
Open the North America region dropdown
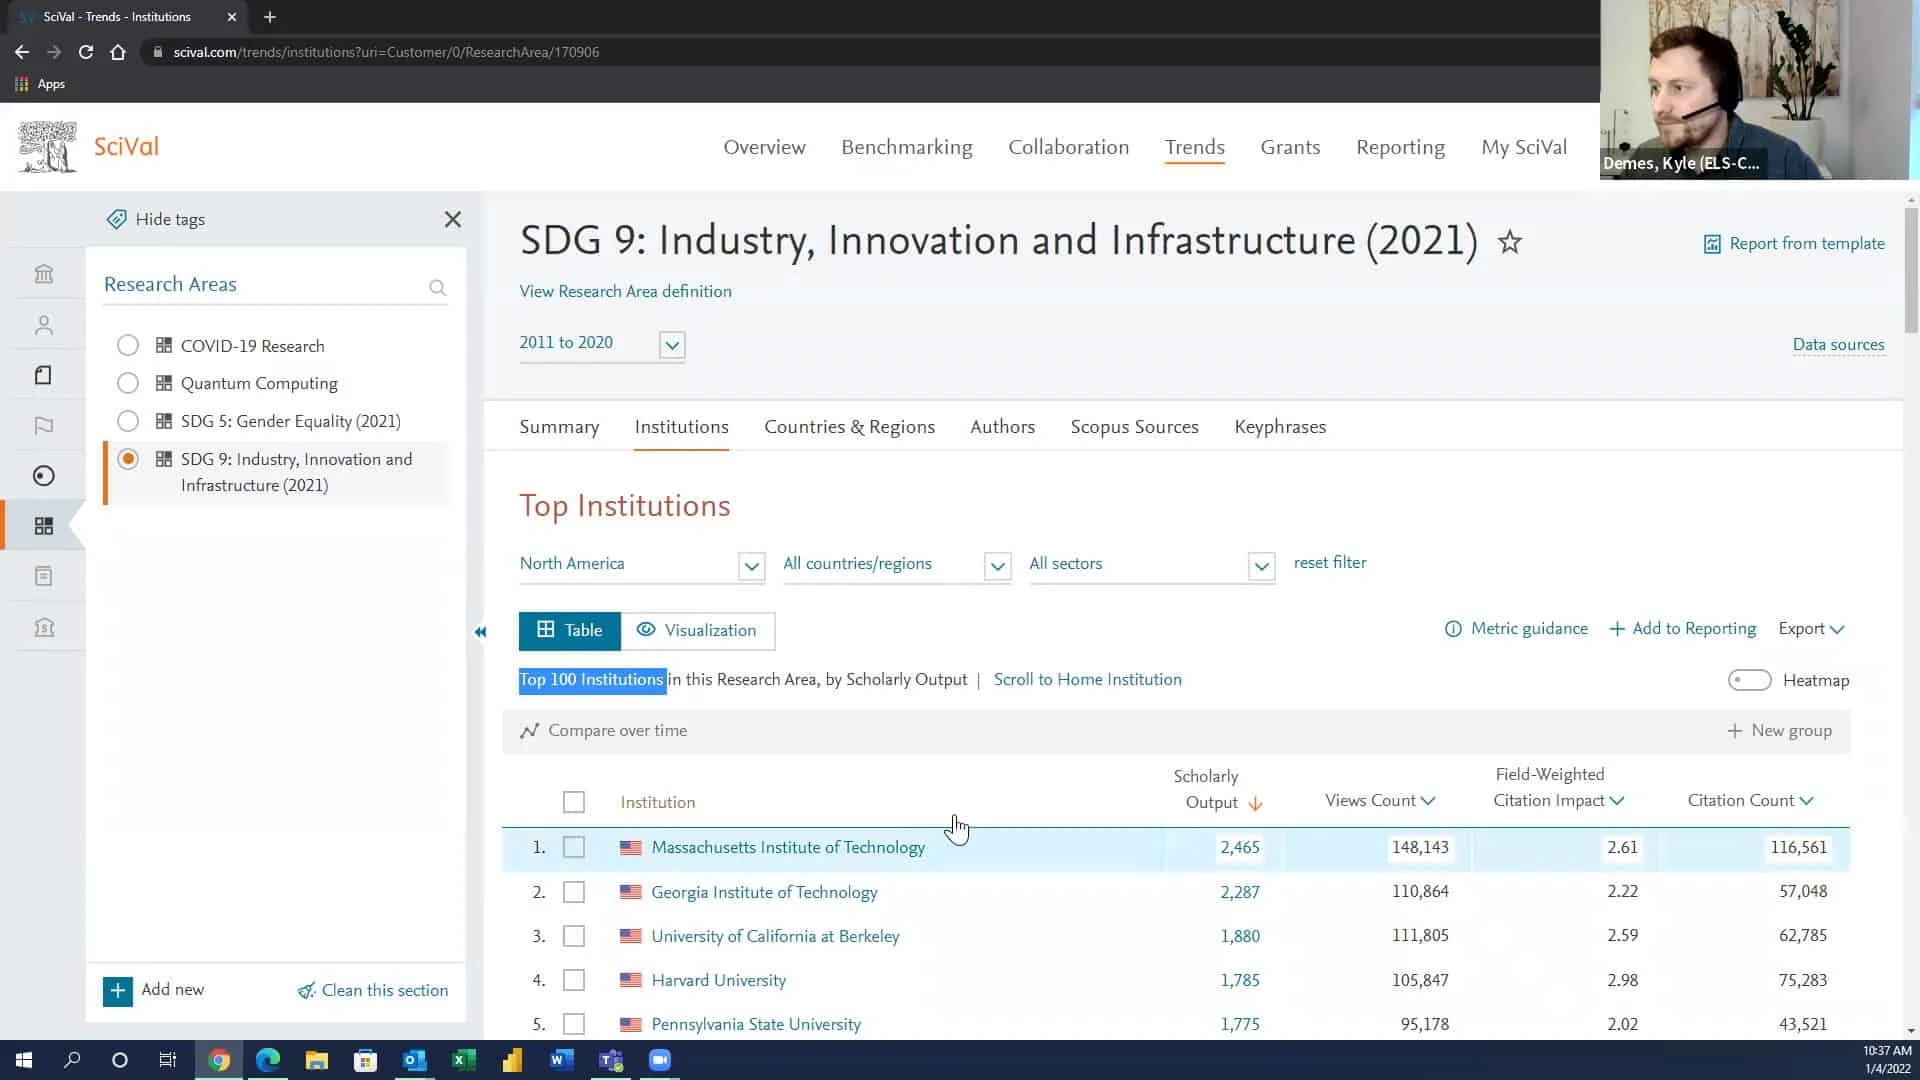coord(751,565)
